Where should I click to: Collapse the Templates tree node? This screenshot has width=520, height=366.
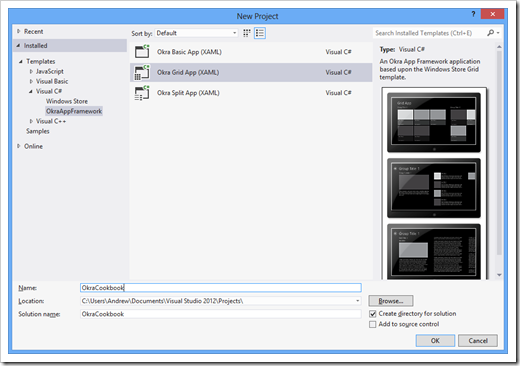pyautogui.click(x=21, y=61)
